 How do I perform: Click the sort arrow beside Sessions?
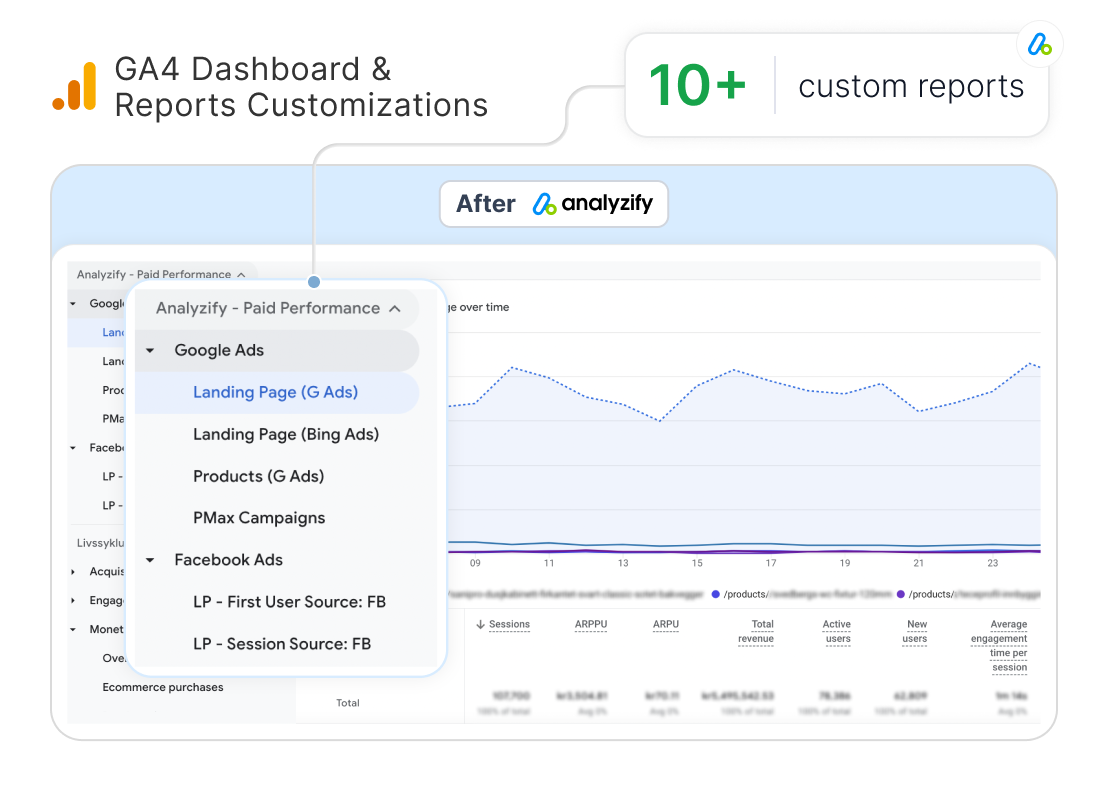pyautogui.click(x=480, y=624)
